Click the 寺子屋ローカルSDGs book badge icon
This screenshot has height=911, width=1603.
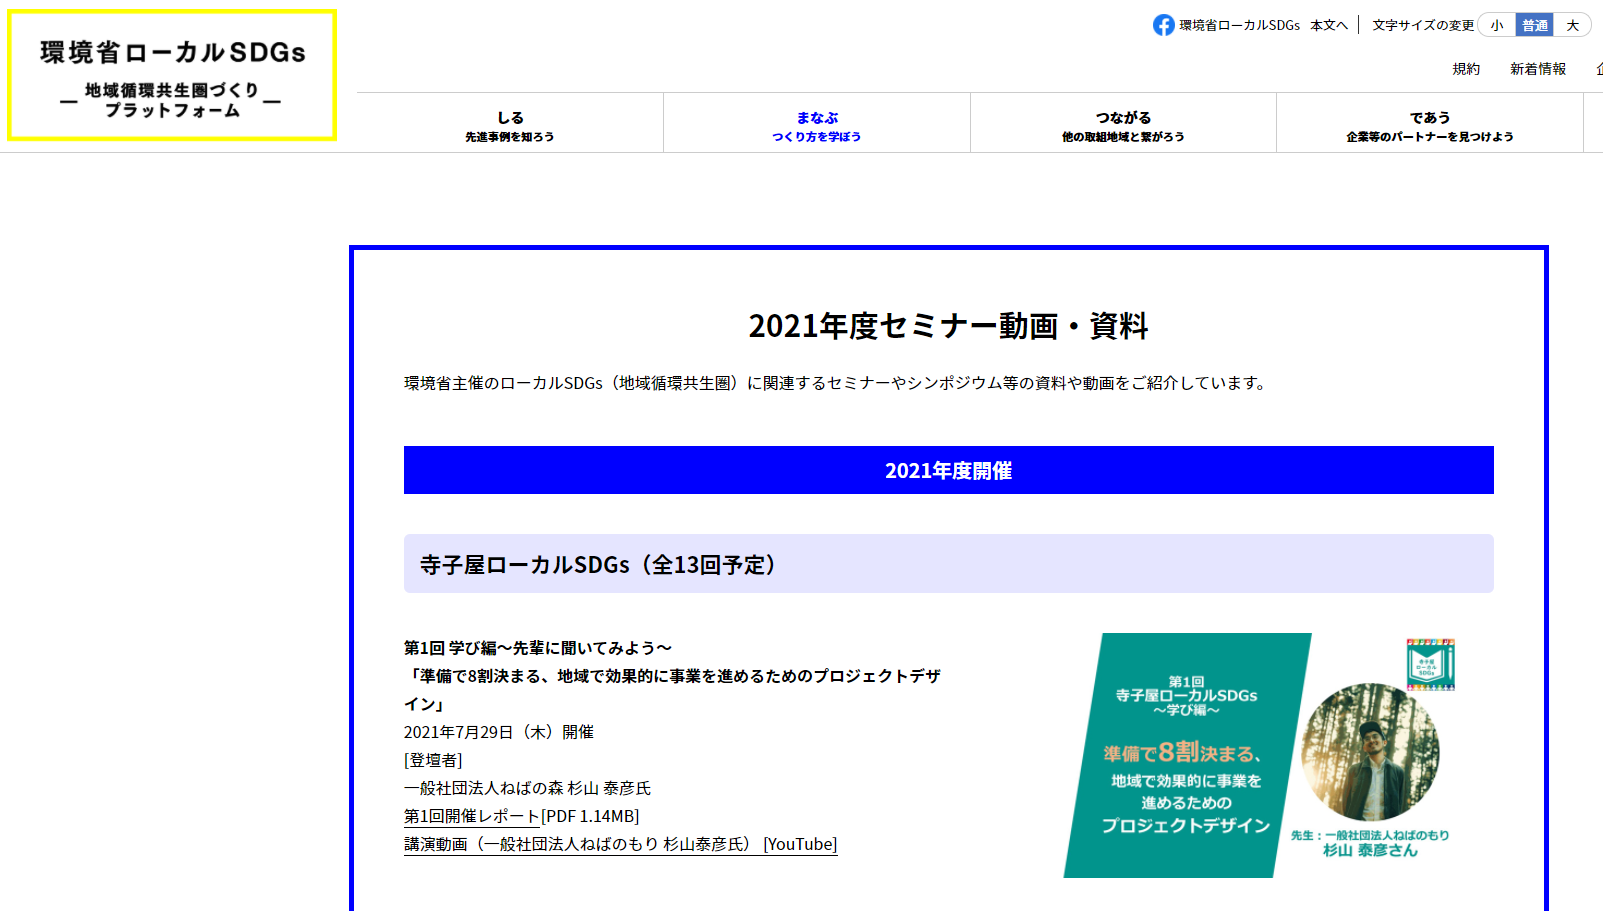[1430, 664]
